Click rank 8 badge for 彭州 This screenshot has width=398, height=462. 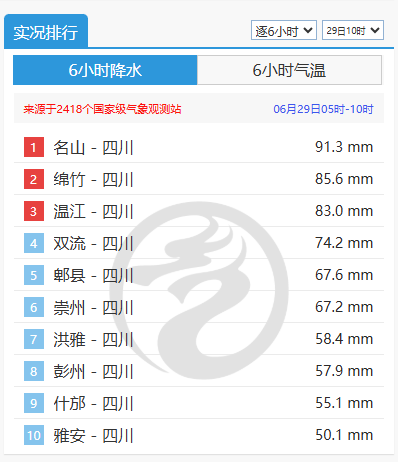click(34, 371)
